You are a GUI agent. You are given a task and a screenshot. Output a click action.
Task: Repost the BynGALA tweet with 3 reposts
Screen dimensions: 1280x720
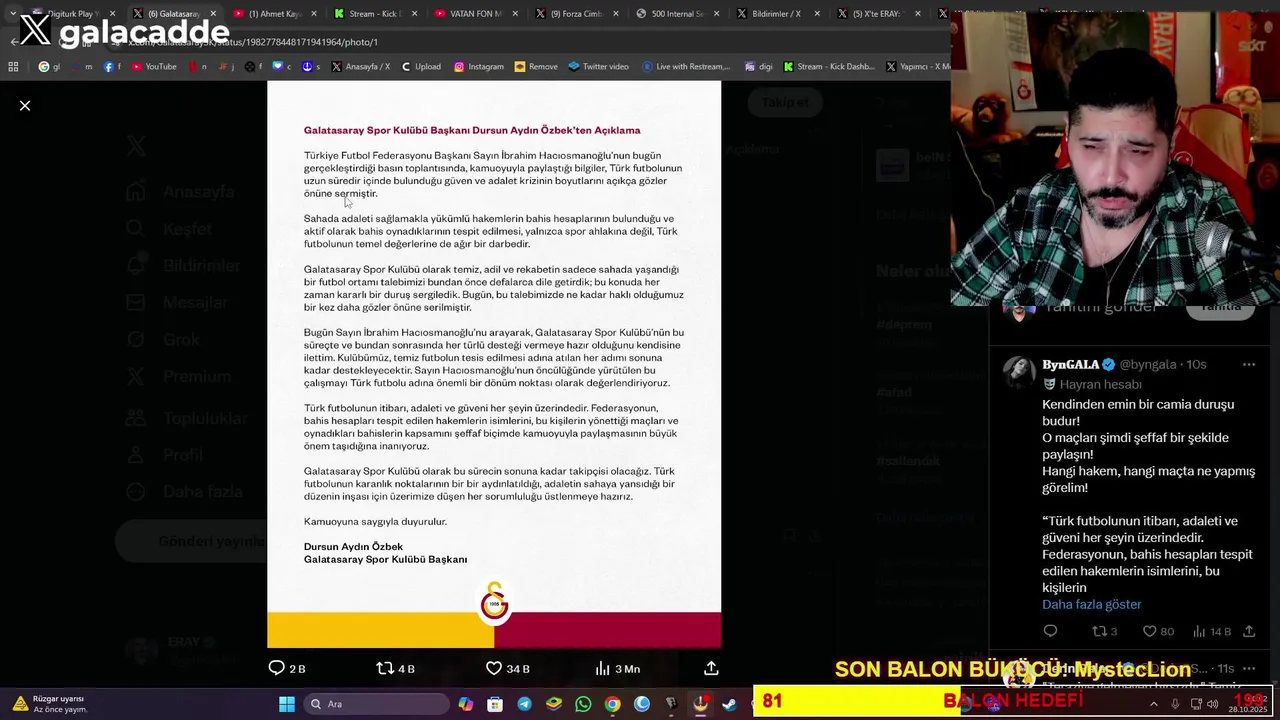click(x=1104, y=631)
